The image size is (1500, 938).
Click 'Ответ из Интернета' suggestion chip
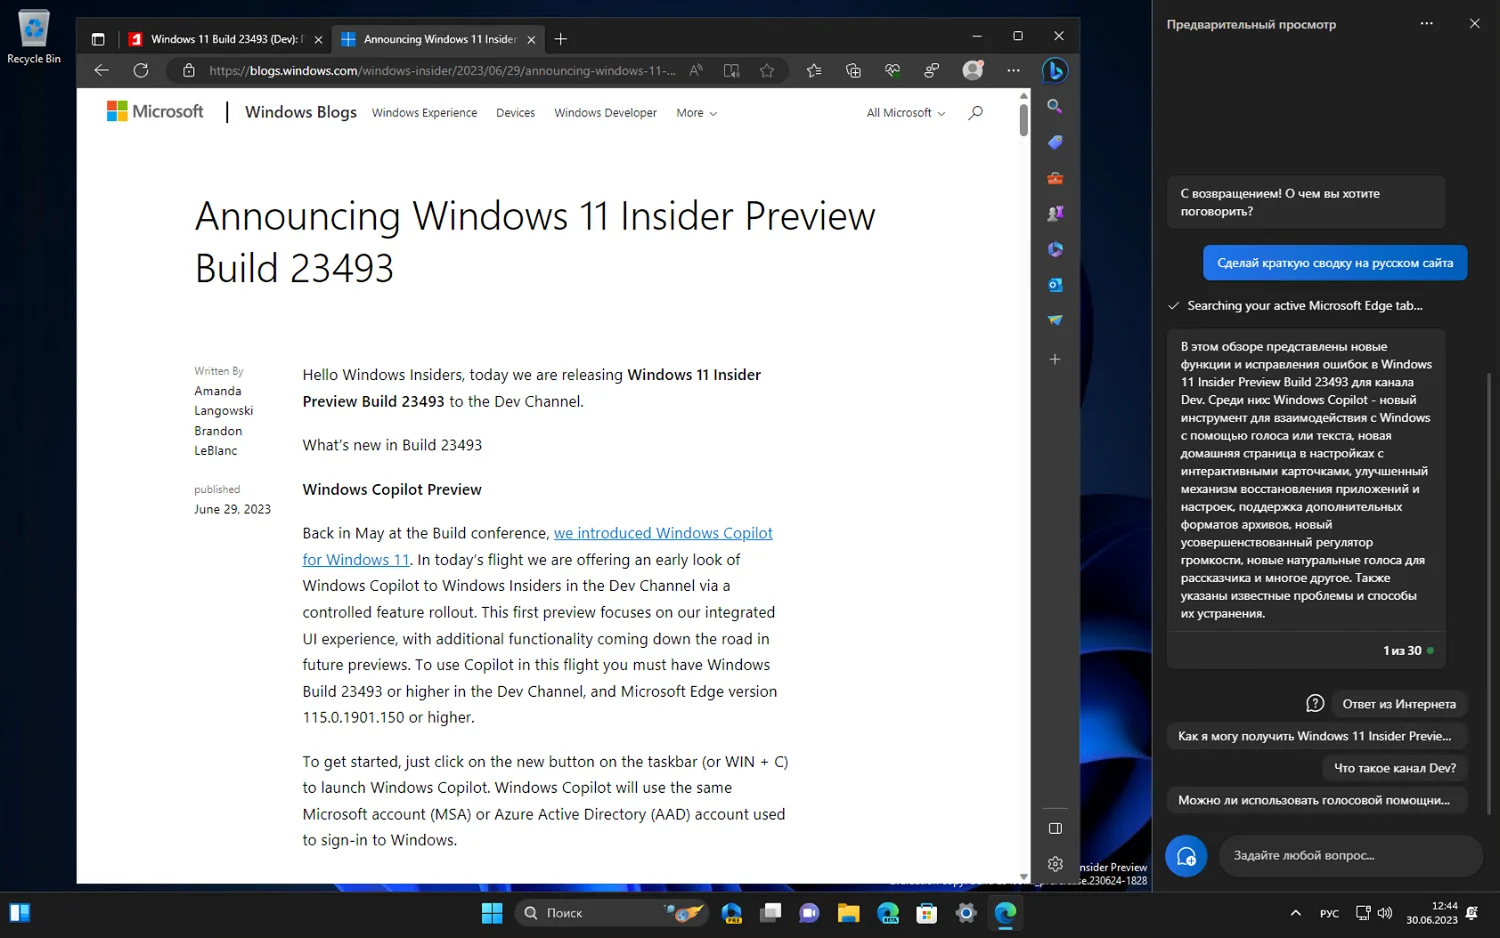pyautogui.click(x=1398, y=704)
